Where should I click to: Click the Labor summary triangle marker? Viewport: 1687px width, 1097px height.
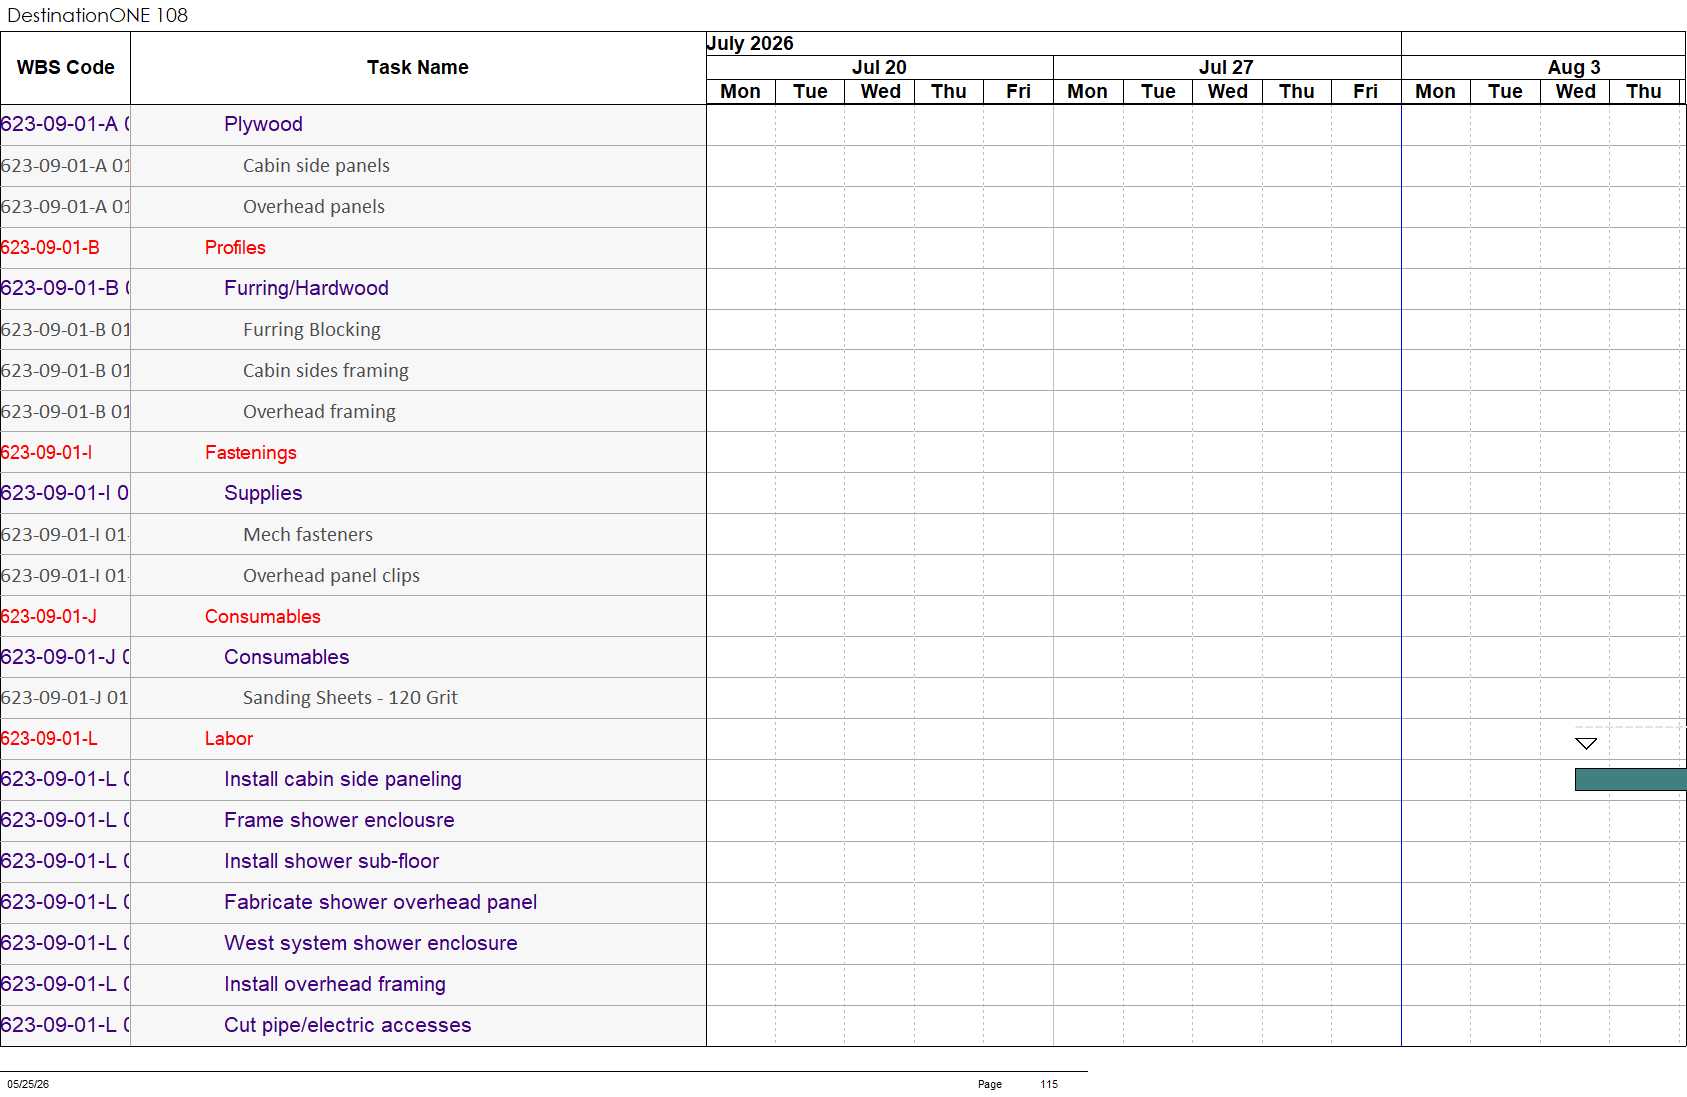pos(1586,743)
